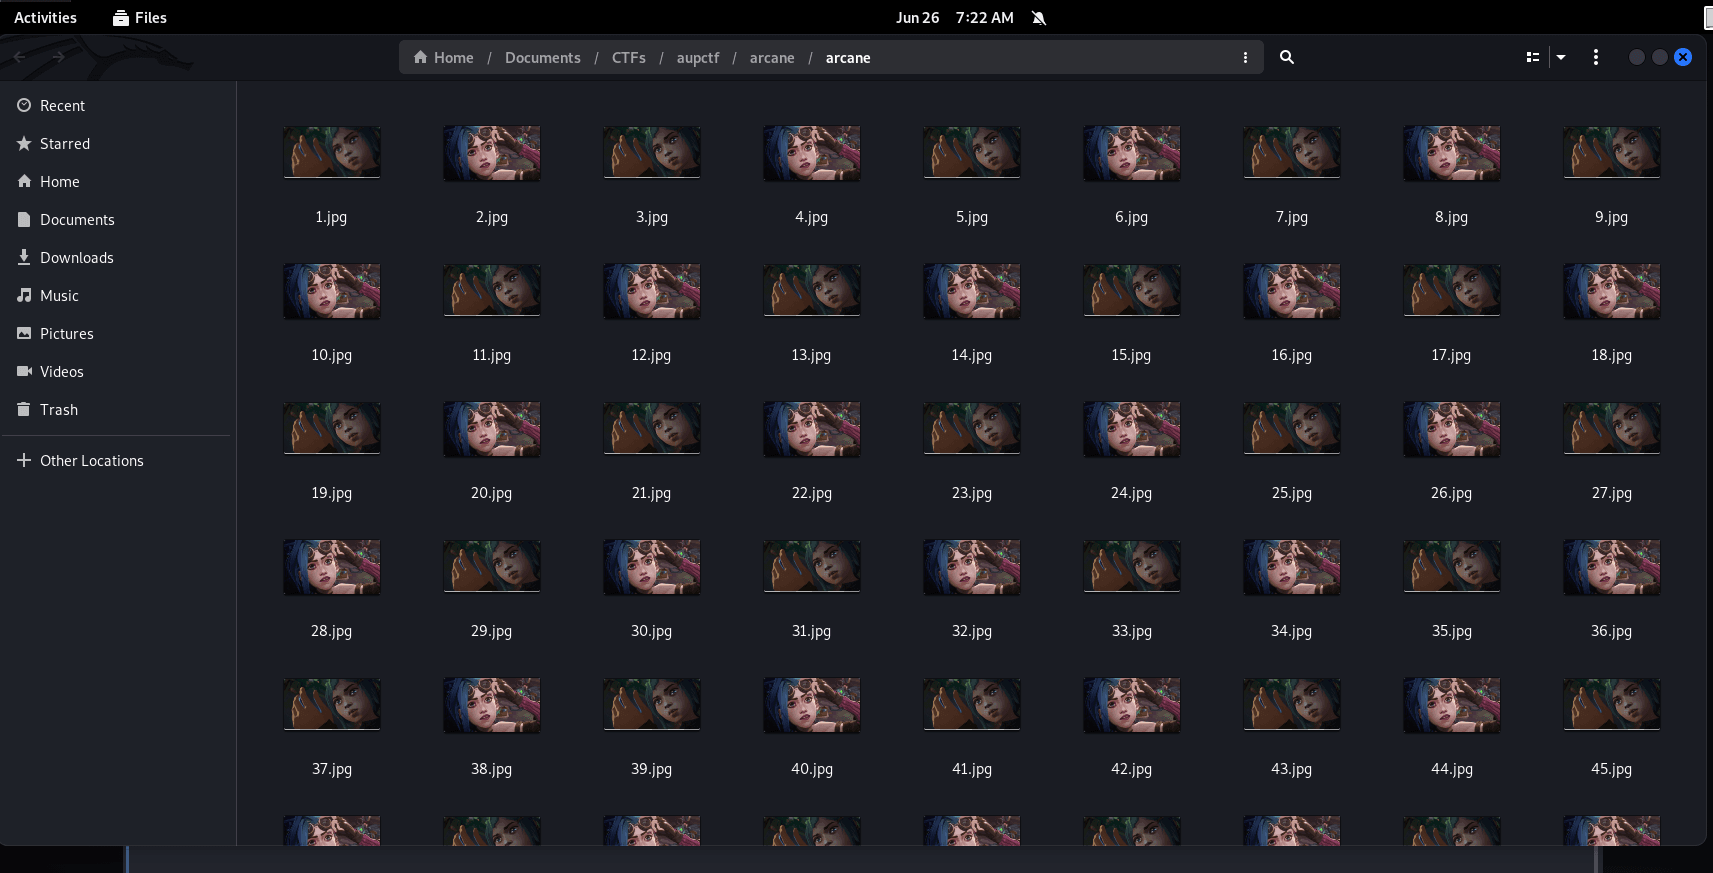Click the file name 24.jpg
The height and width of the screenshot is (873, 1713).
1132,493
